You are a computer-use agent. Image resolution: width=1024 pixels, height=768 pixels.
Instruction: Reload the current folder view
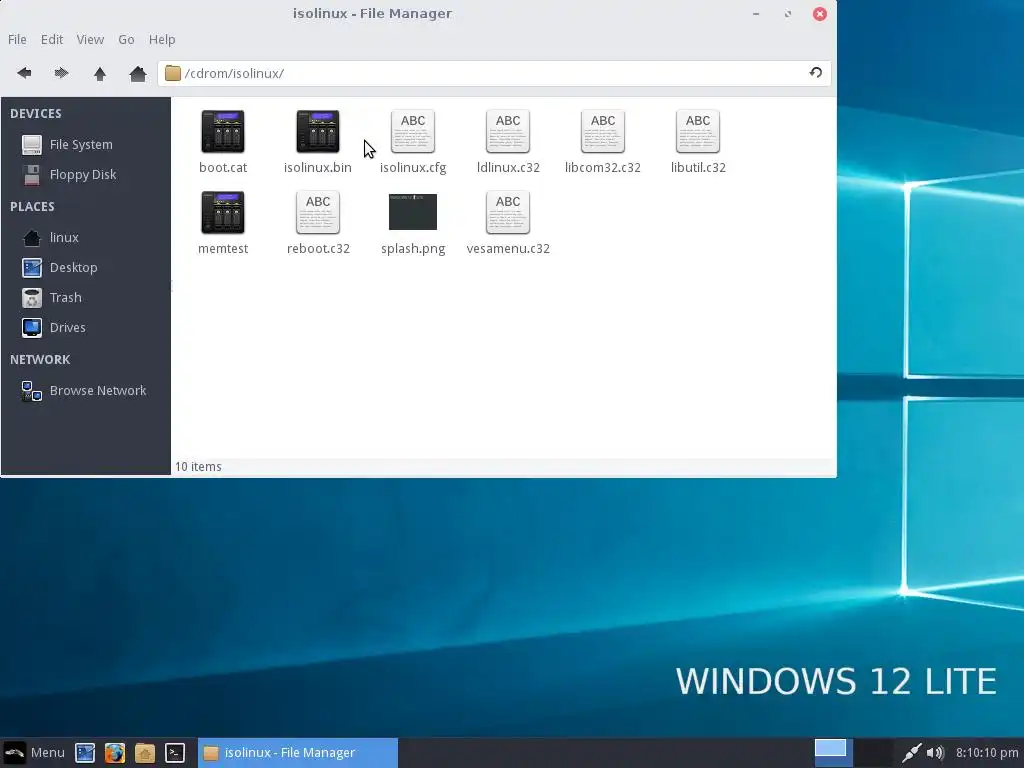(x=816, y=72)
